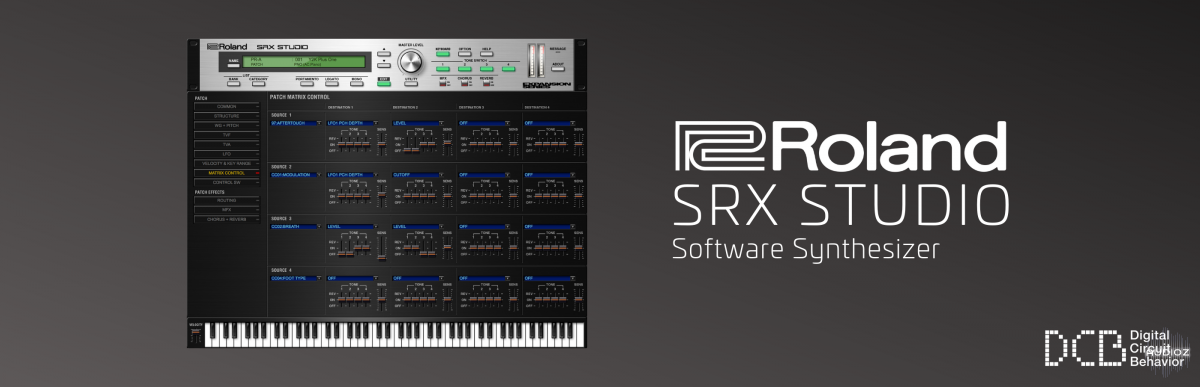The height and width of the screenshot is (387, 1200).
Task: Click Source 1 Destination 2 SENS slider
Action: [x=447, y=144]
